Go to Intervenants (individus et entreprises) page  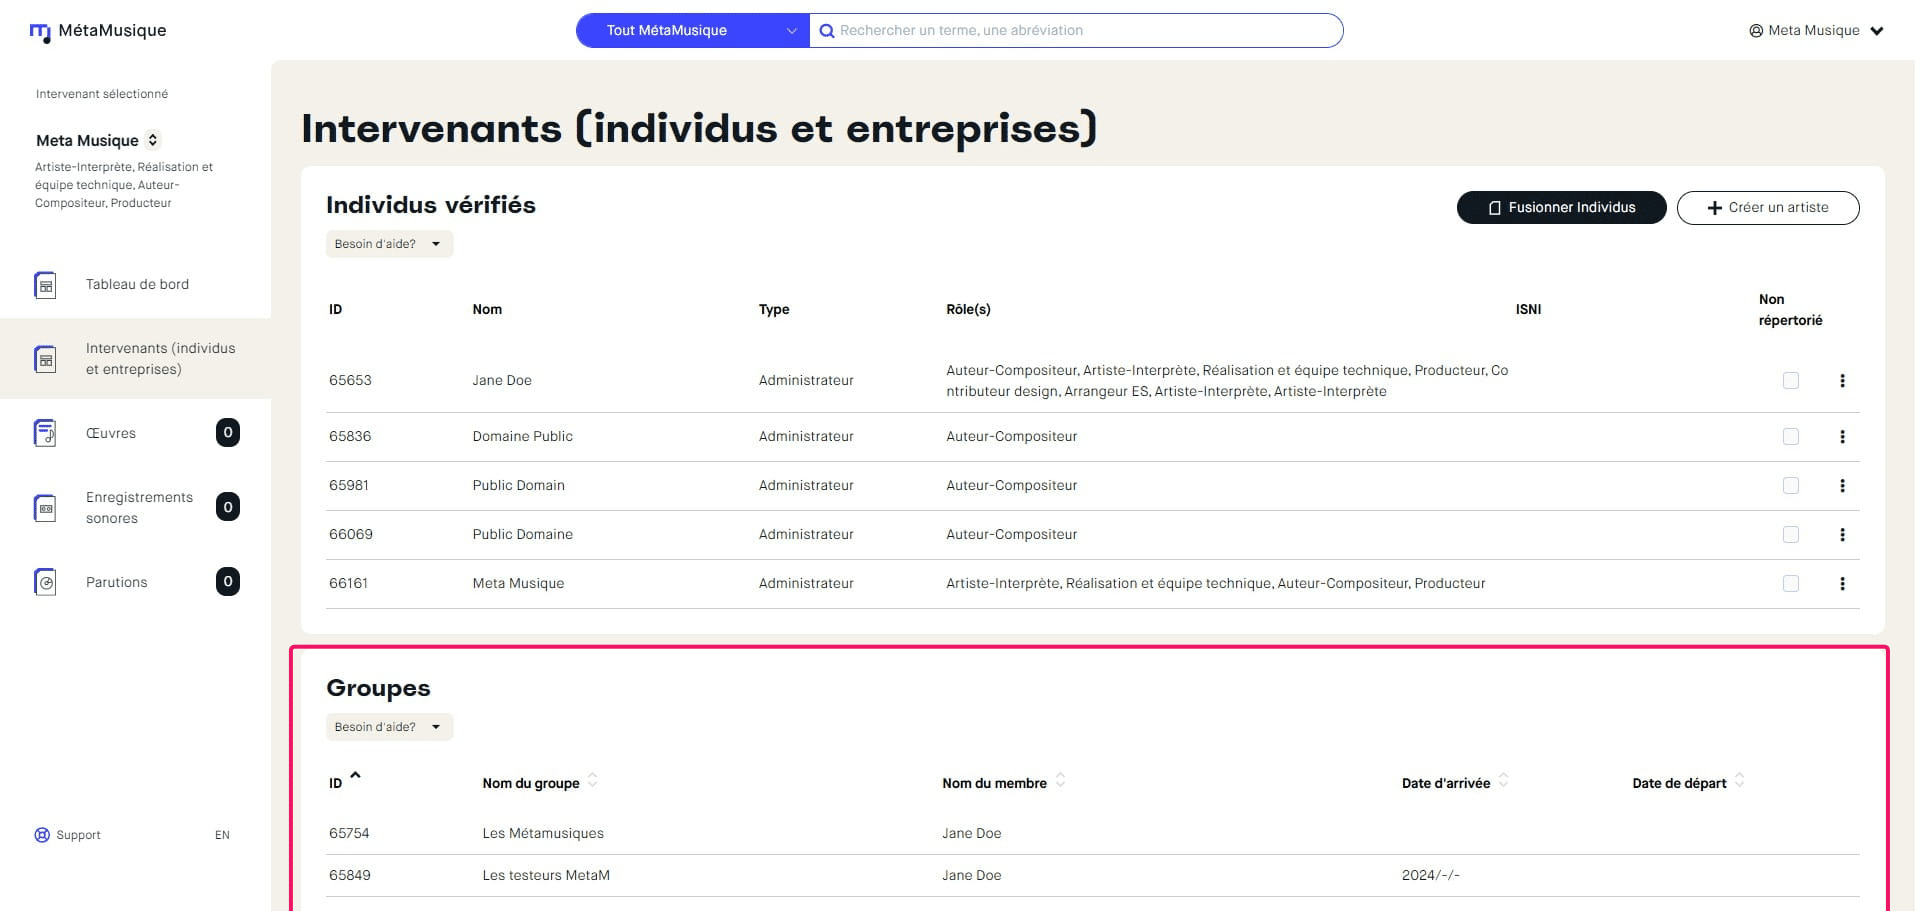(x=160, y=359)
